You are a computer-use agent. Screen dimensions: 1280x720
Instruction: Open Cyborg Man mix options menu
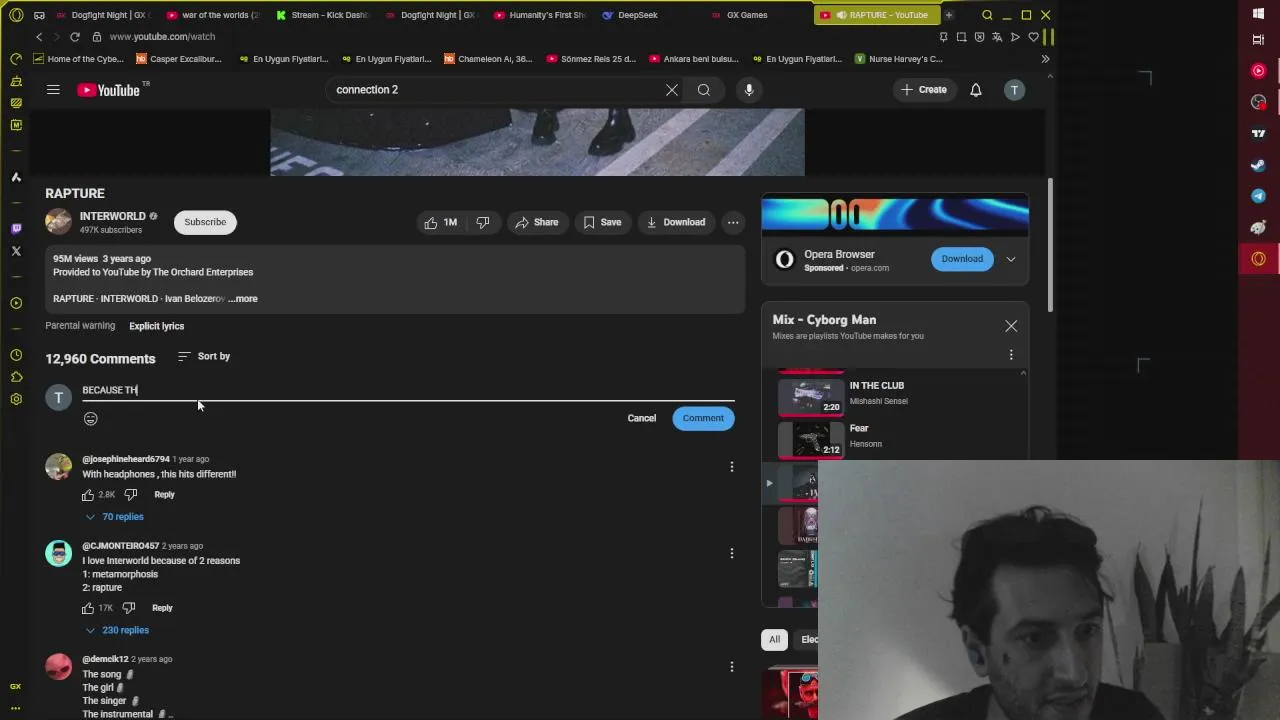click(x=1011, y=355)
